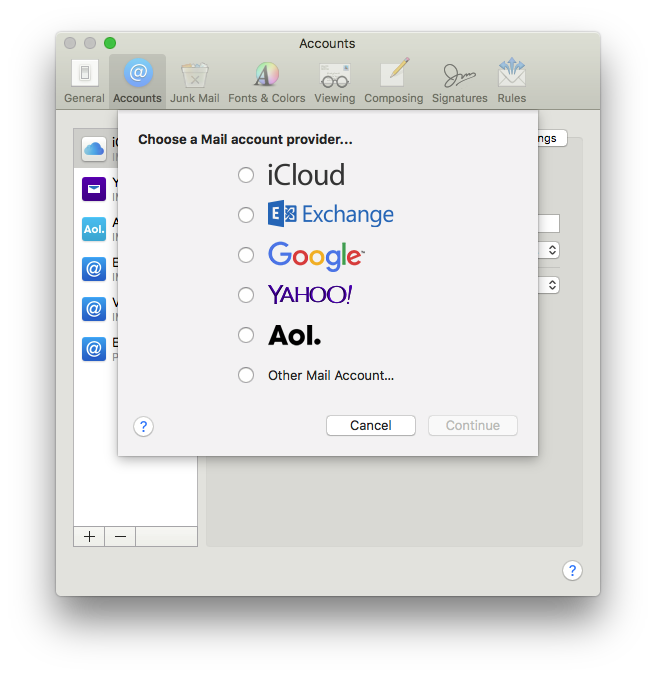Click the iCloud provider label
This screenshot has width=656, height=676.
click(x=306, y=175)
